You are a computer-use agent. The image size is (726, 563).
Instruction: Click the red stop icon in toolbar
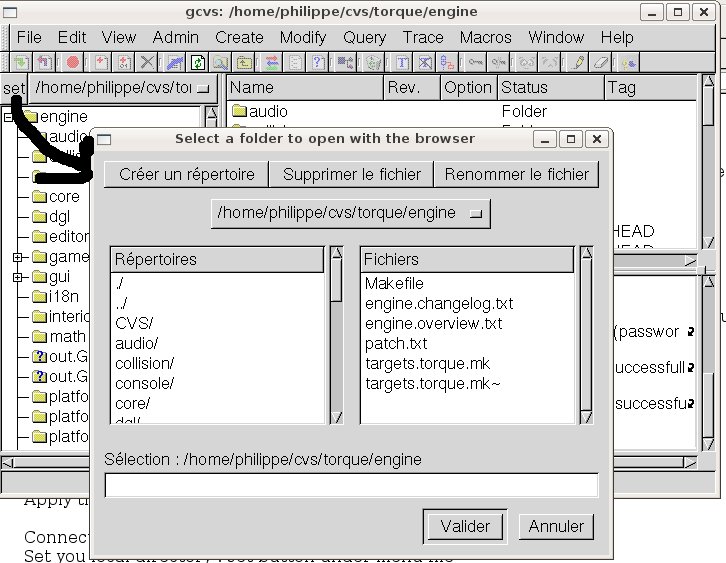pyautogui.click(x=73, y=62)
